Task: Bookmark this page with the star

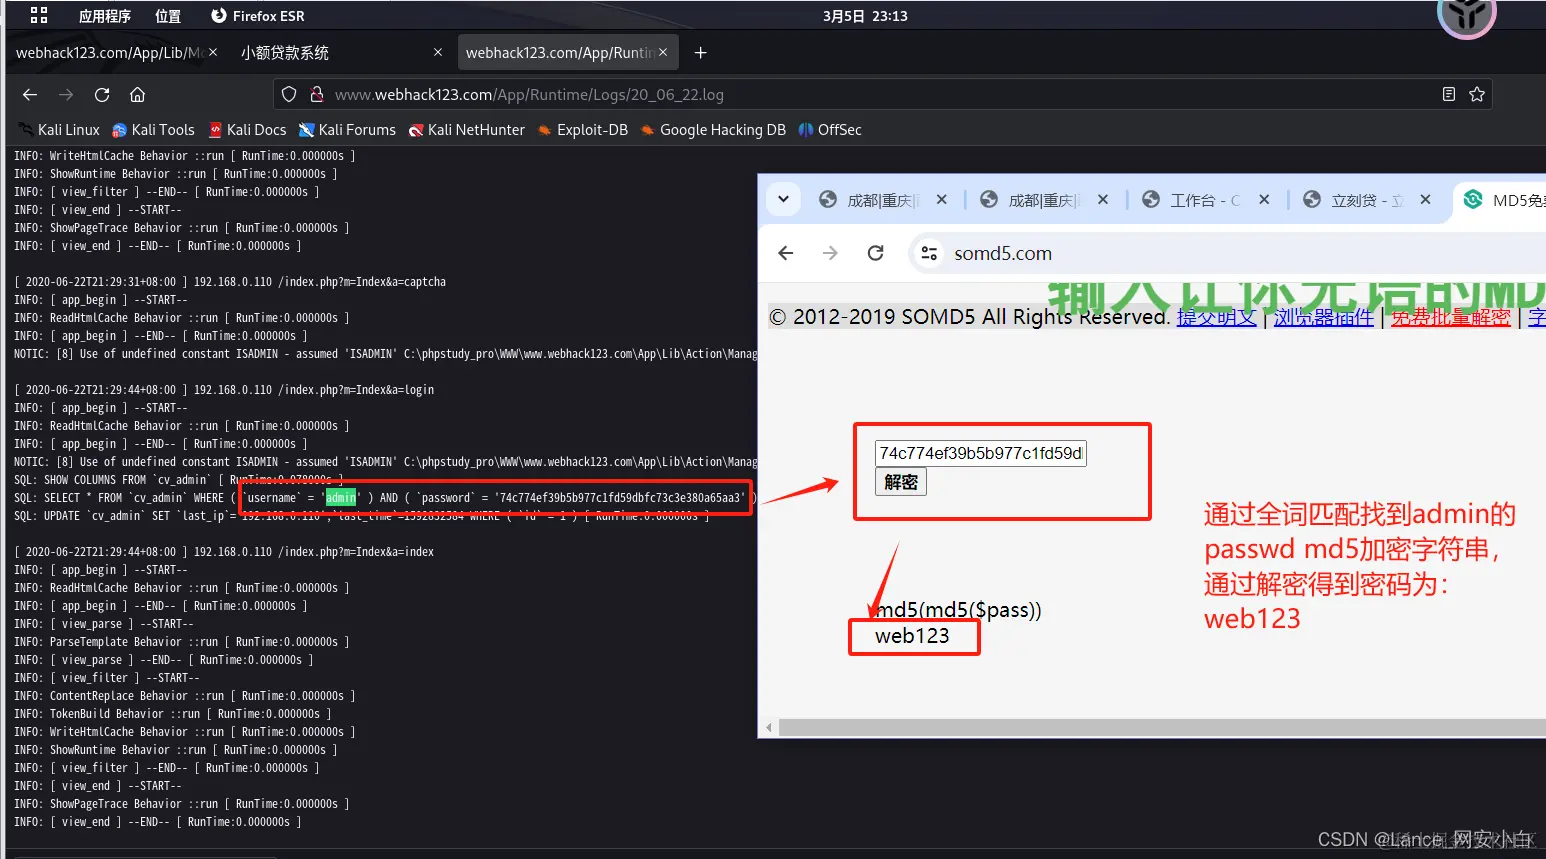Action: click(1477, 94)
